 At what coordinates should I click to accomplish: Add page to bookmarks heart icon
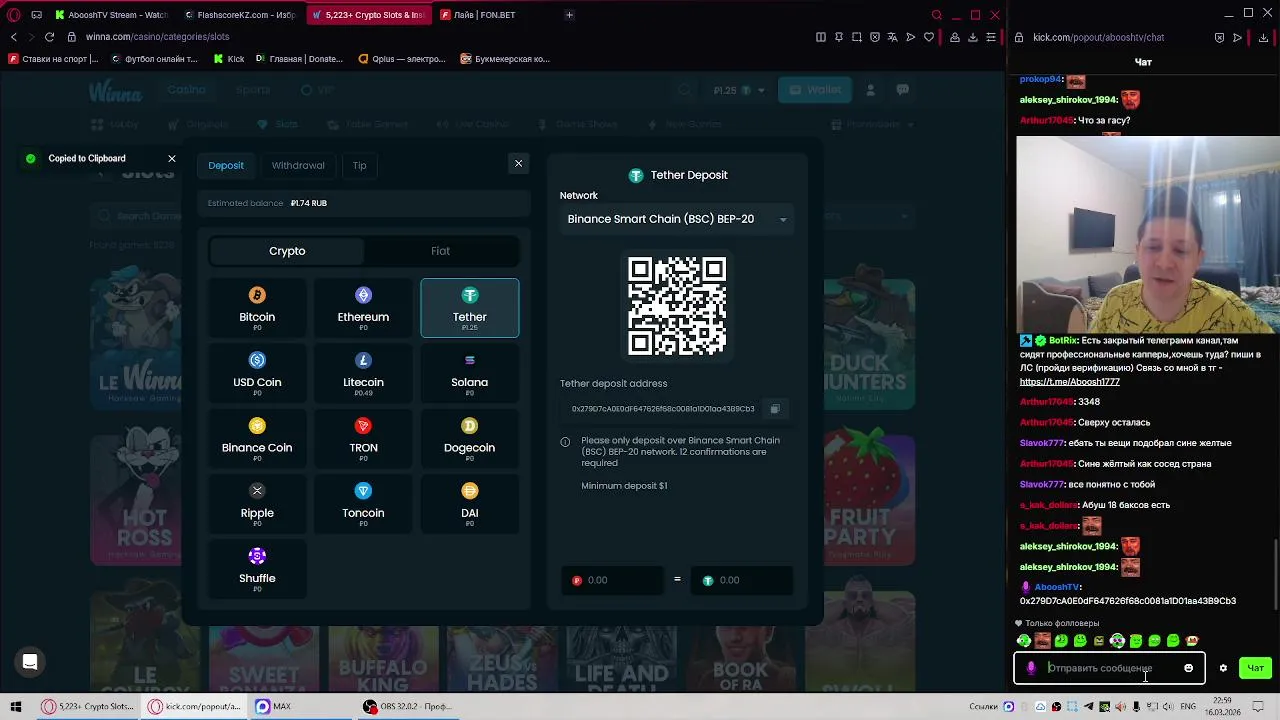929,37
